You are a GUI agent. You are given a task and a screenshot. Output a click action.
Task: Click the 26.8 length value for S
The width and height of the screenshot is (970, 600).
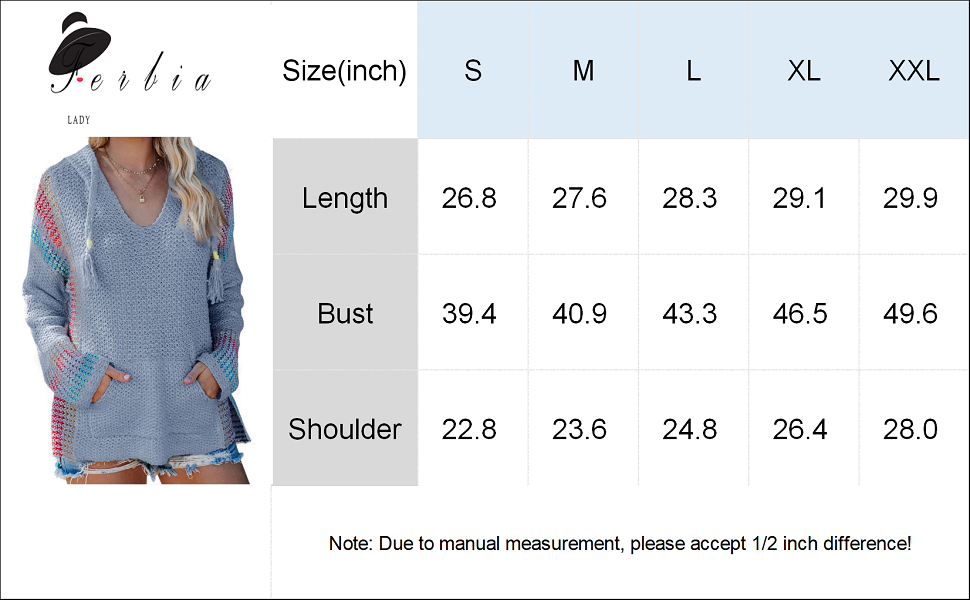[x=469, y=198]
